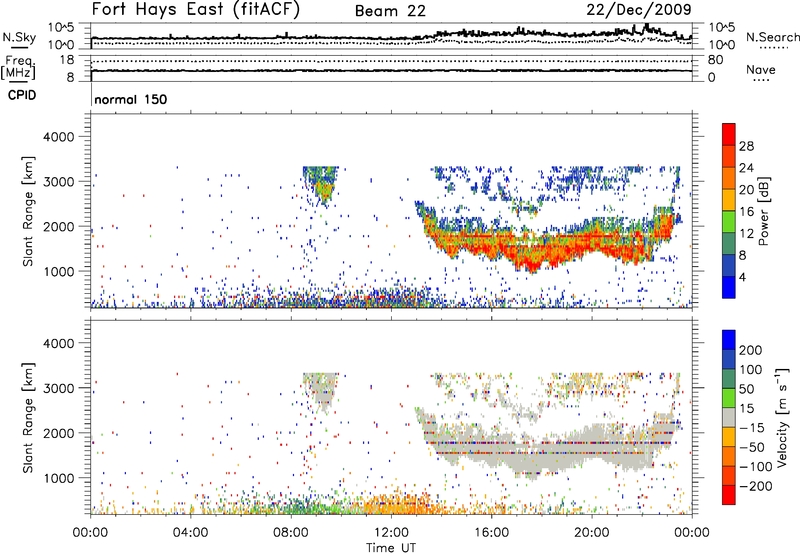
Task: Click the red-orange scatter band in power panel
Action: [548, 247]
